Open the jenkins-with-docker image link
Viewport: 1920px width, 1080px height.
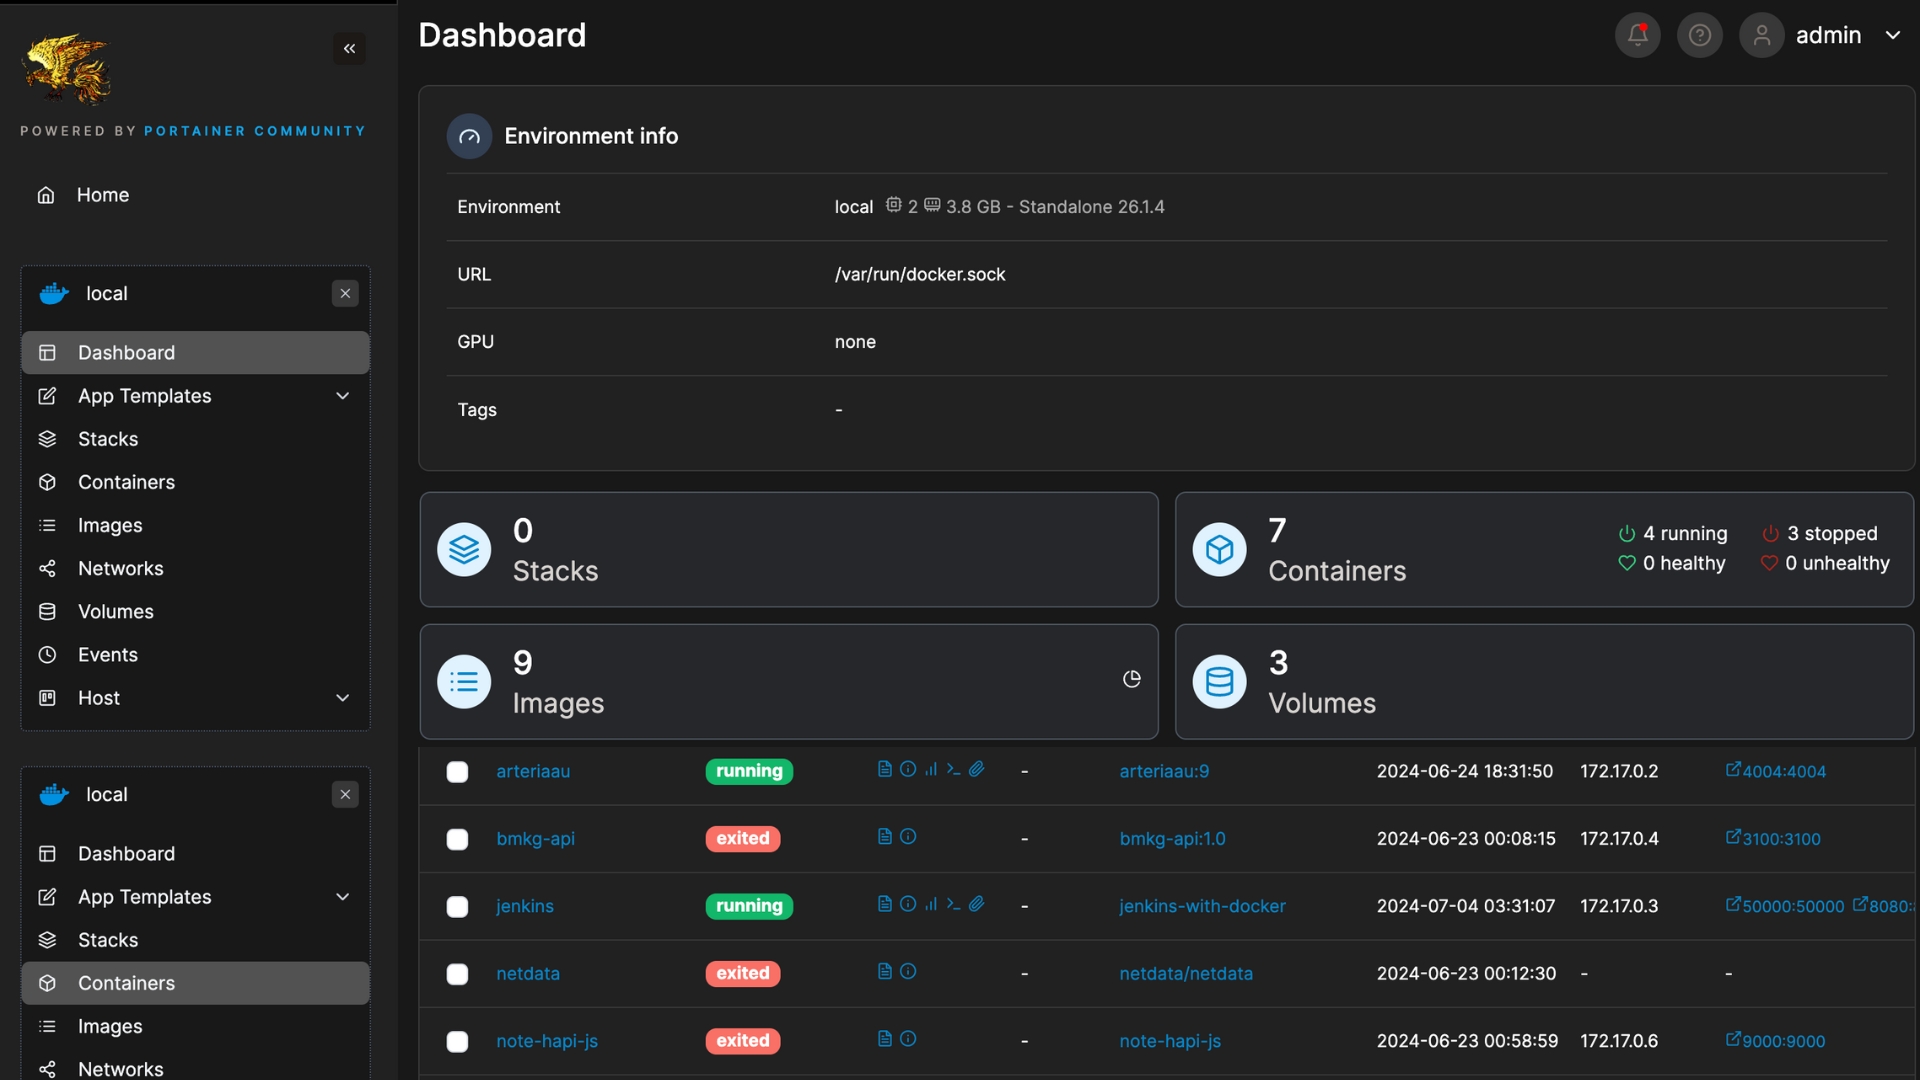click(x=1202, y=906)
